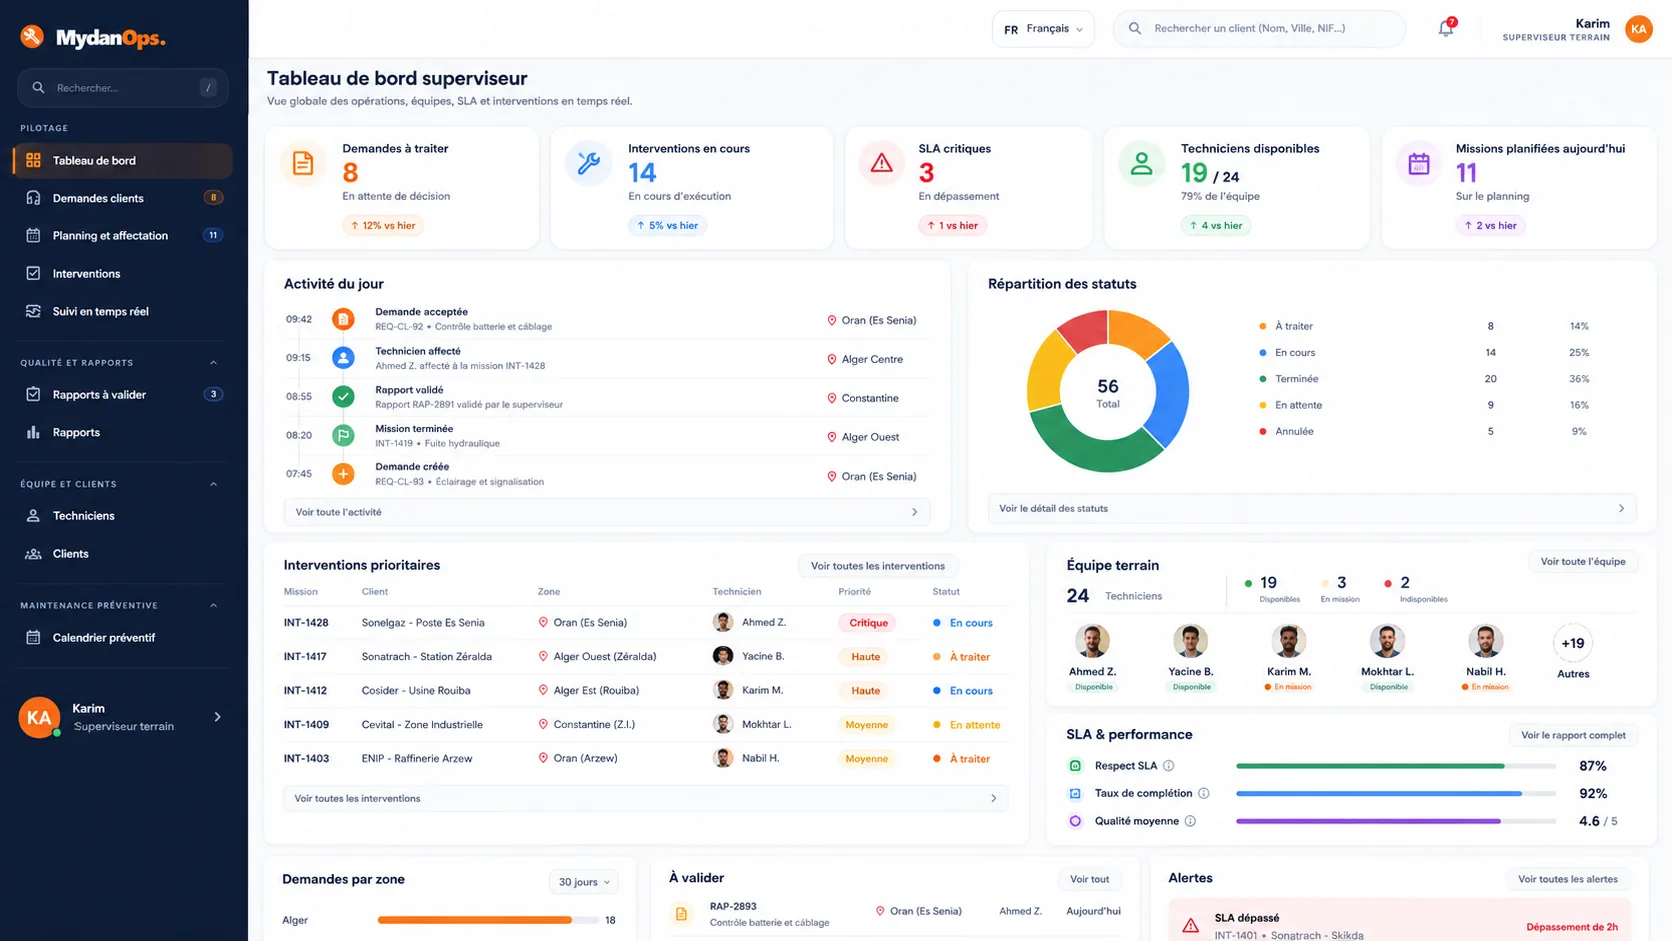Click the Rechercher un client search field
This screenshot has height=941, width=1672.
(x=1260, y=29)
